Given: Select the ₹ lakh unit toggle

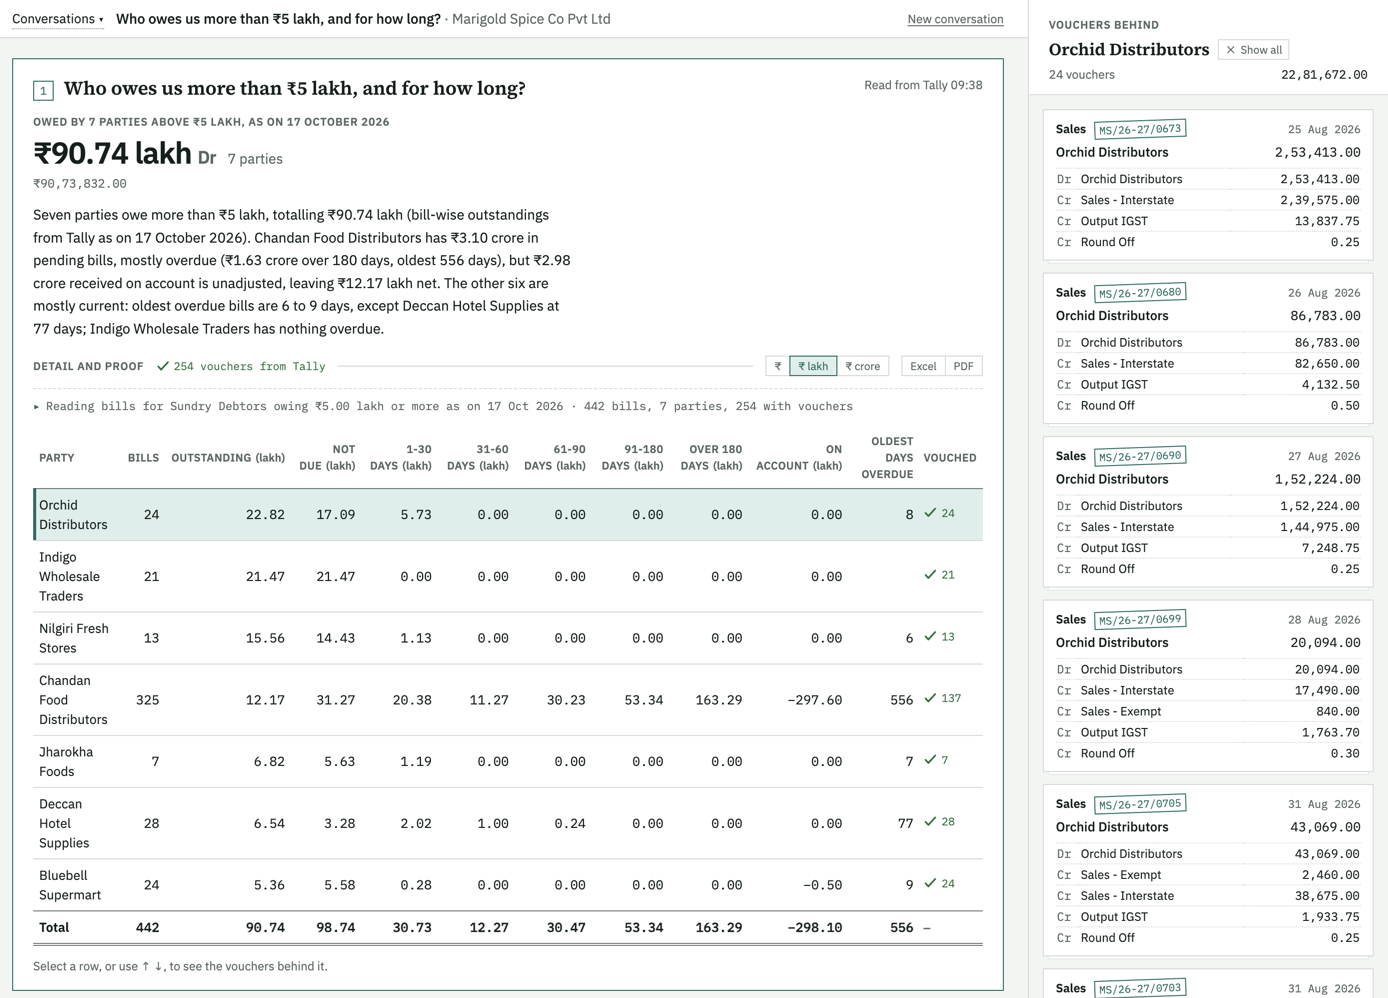Looking at the screenshot, I should tap(813, 366).
